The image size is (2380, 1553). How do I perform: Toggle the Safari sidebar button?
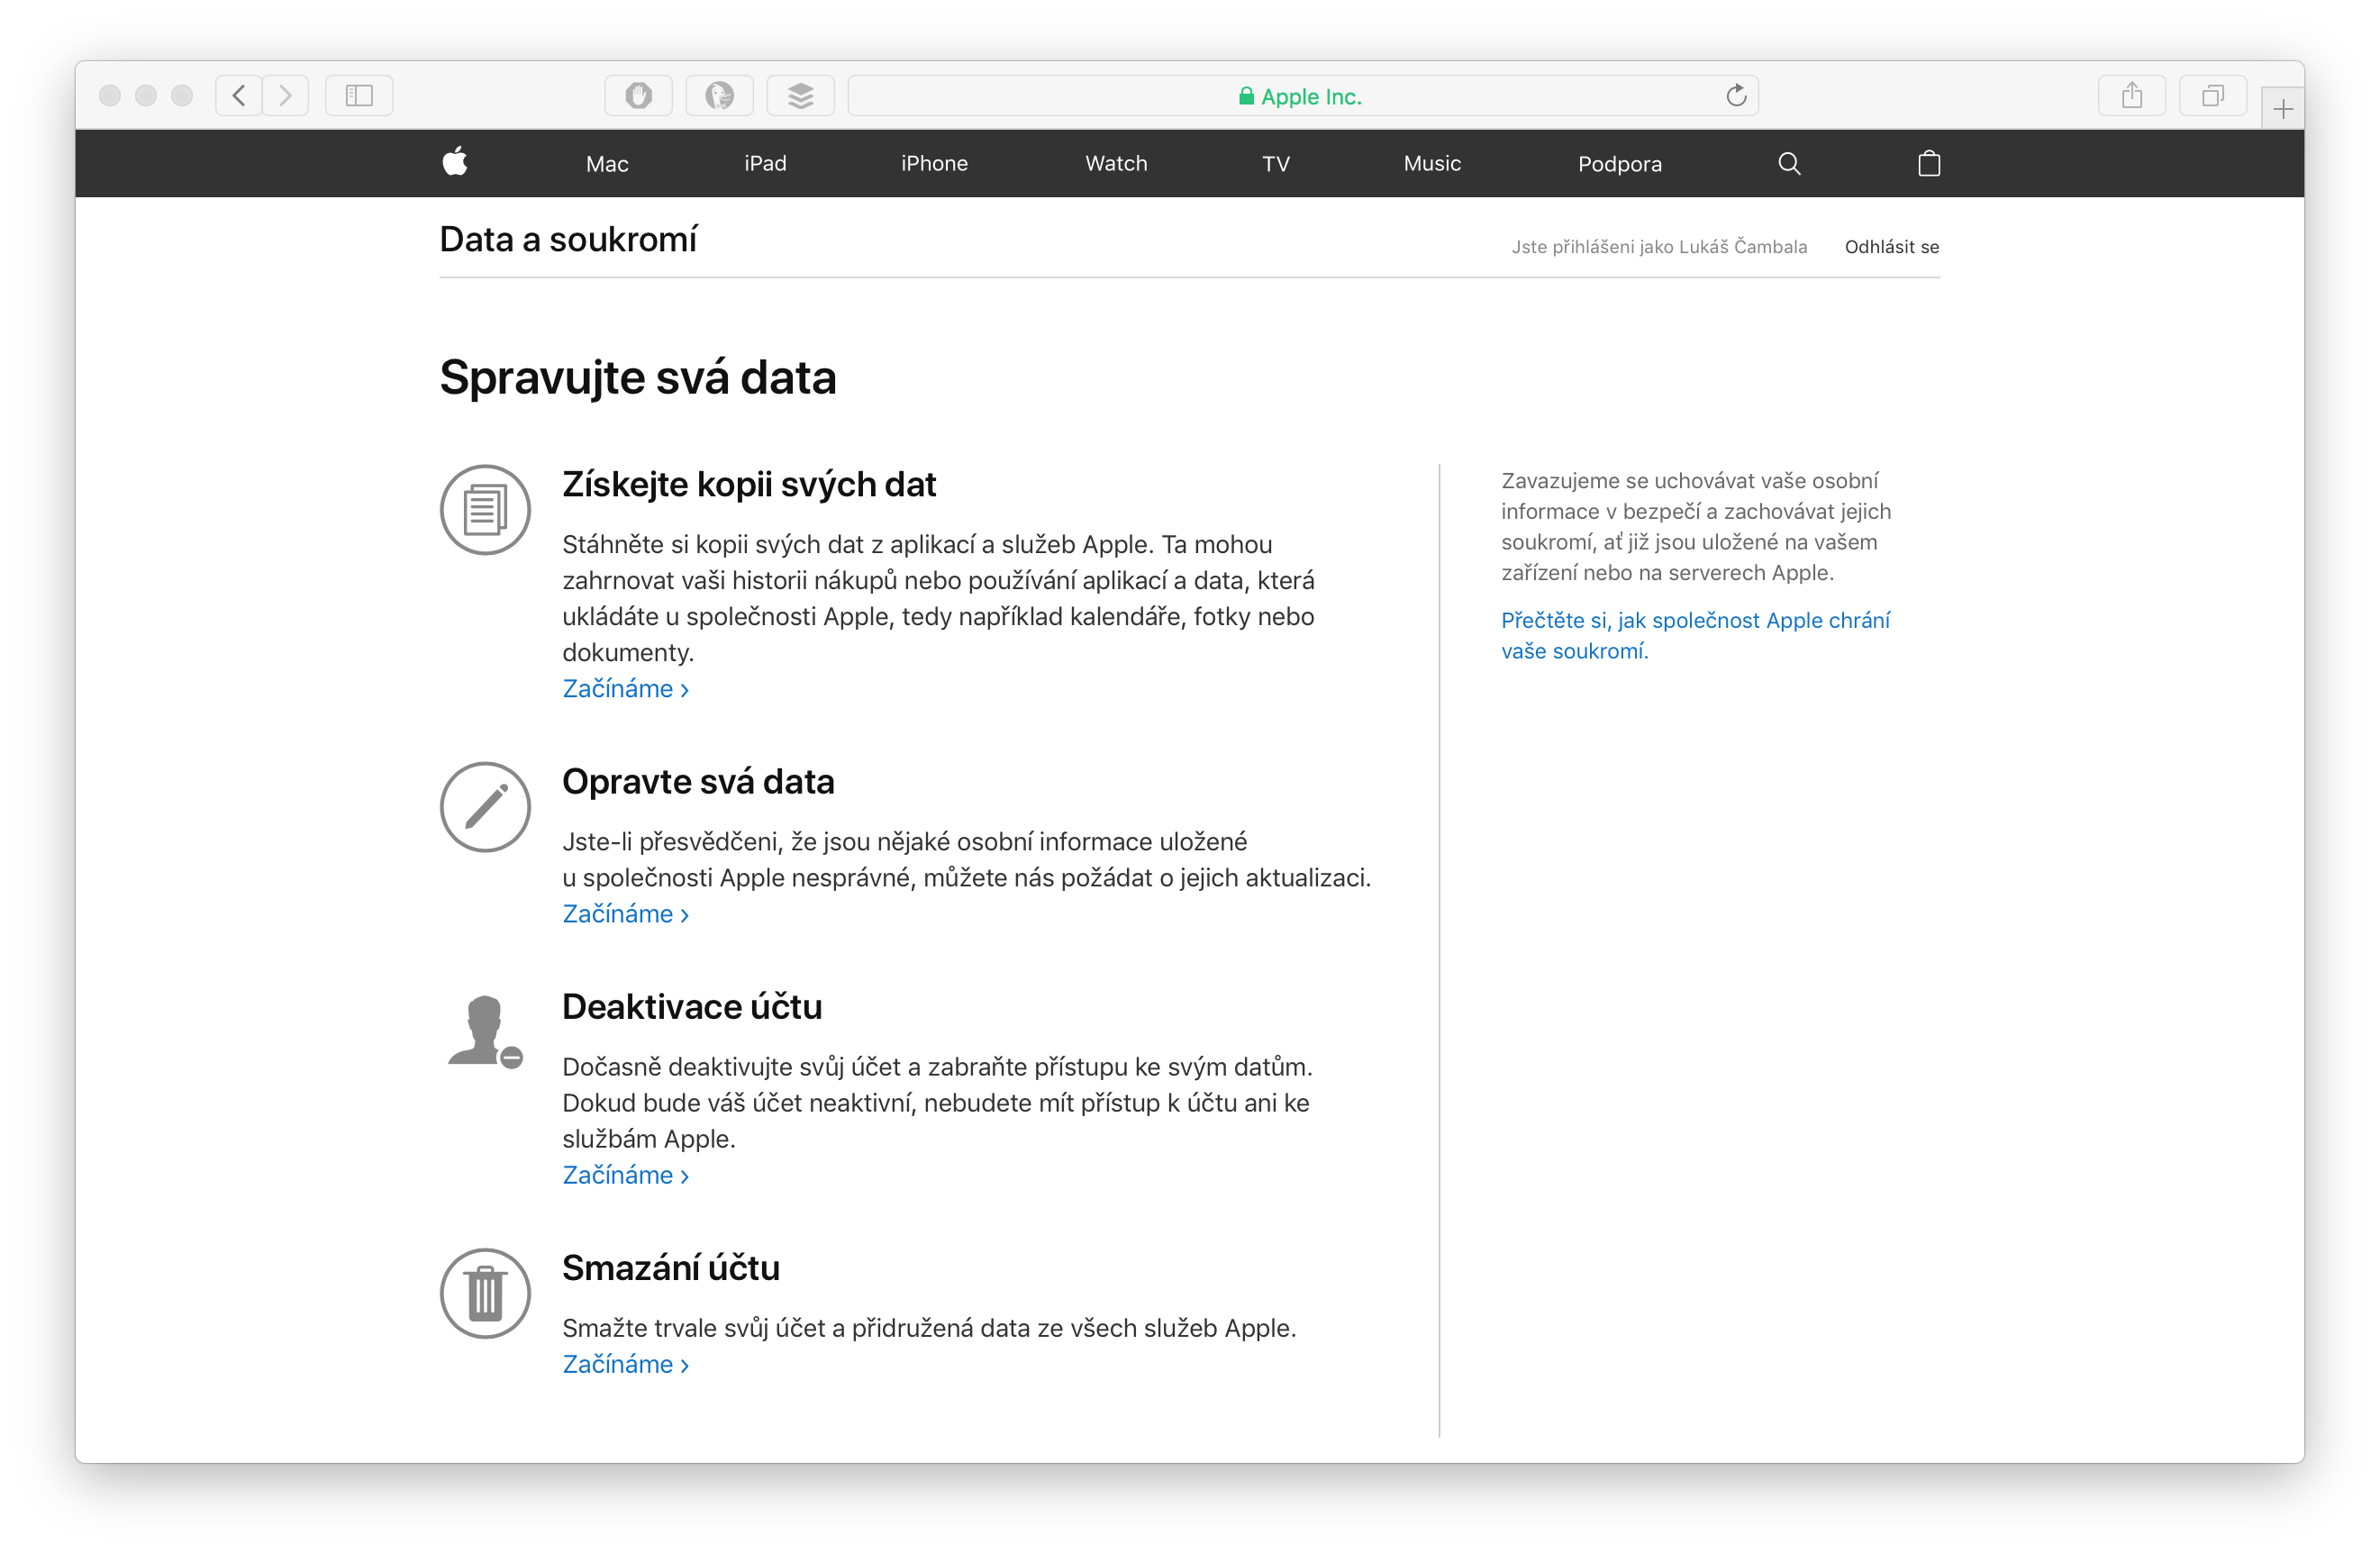(359, 96)
